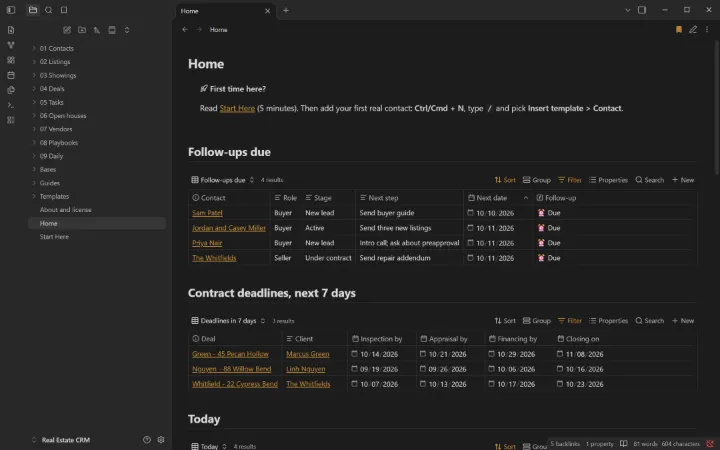Open Properties in Follow-ups due toolbar

(x=608, y=180)
